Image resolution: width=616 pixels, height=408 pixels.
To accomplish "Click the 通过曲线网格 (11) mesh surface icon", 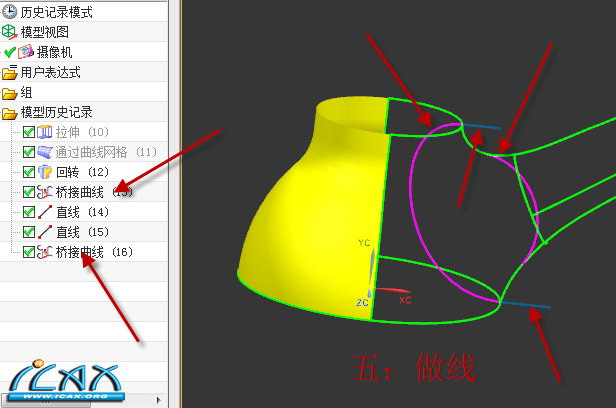I will click(45, 152).
